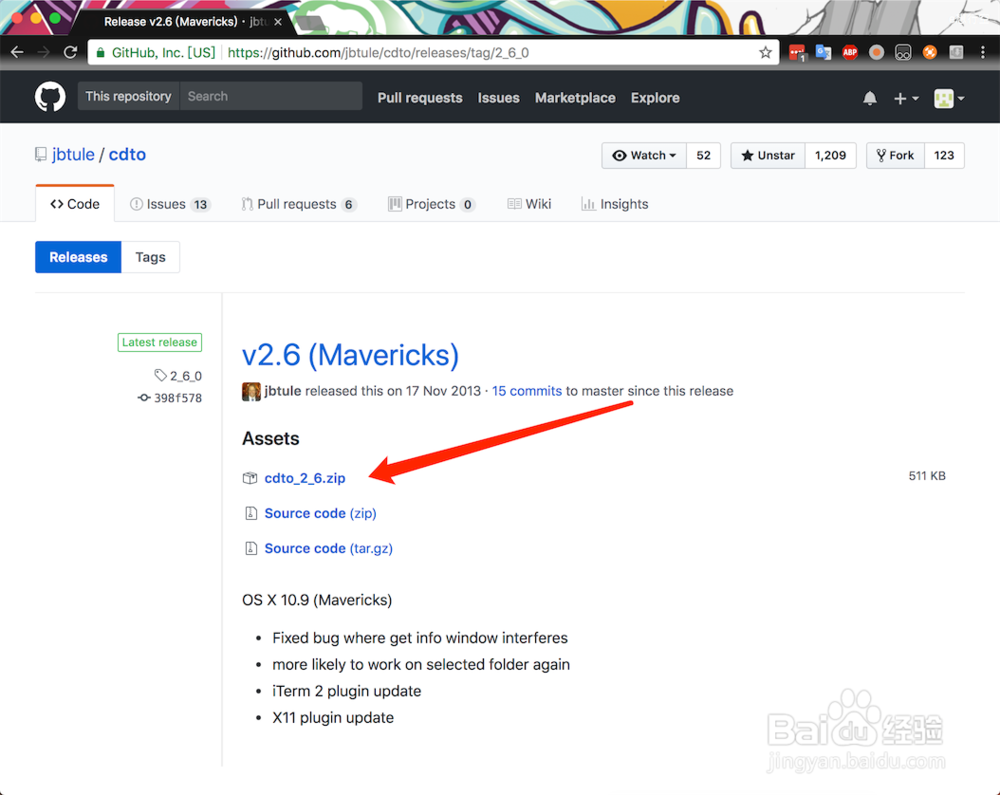Click the GitHub, Inc. [US] security lock
Viewport: 1000px width, 795px height.
[100, 52]
